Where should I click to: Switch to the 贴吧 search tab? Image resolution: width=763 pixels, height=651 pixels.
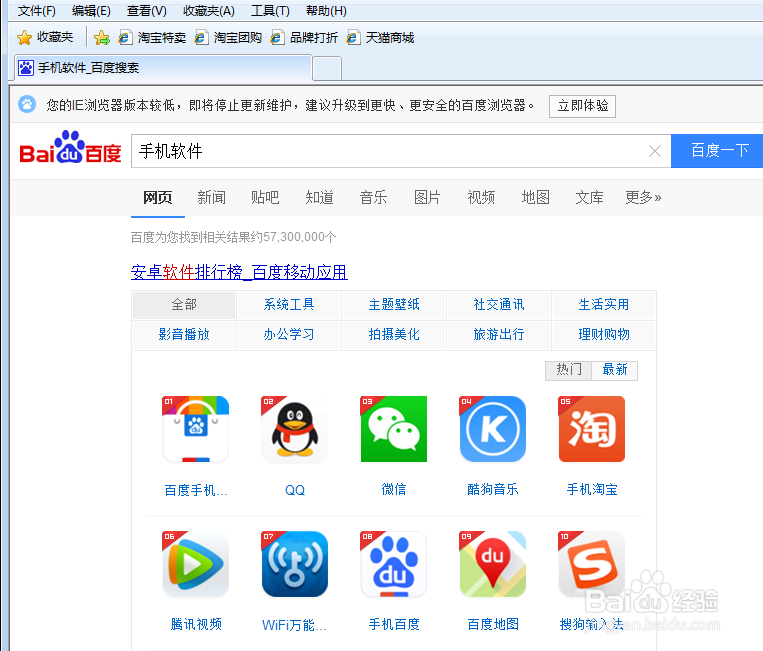(x=265, y=197)
